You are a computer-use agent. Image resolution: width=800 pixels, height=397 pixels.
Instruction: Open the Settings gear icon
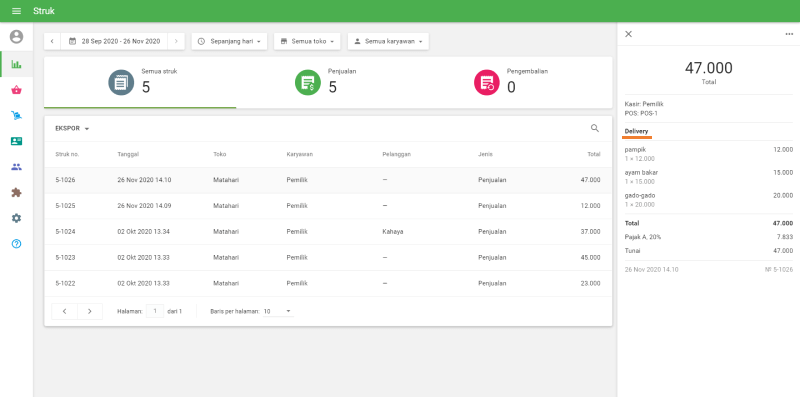click(16, 218)
